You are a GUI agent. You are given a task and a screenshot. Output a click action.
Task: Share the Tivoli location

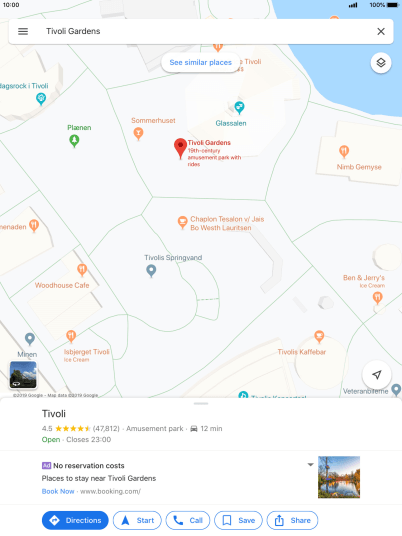pyautogui.click(x=292, y=520)
